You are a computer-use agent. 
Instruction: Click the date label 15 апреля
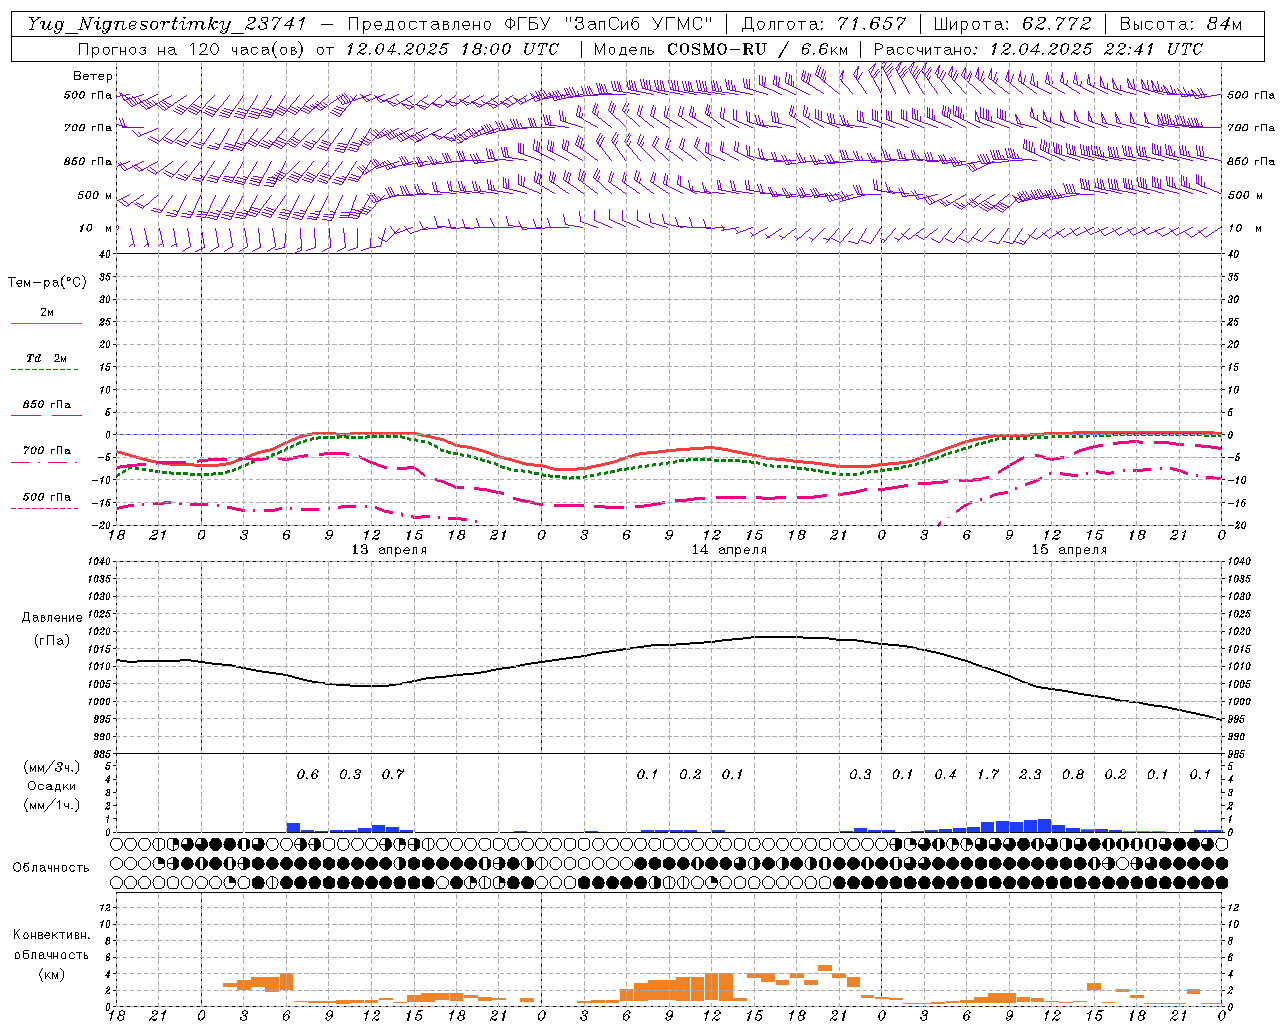pyautogui.click(x=1069, y=550)
